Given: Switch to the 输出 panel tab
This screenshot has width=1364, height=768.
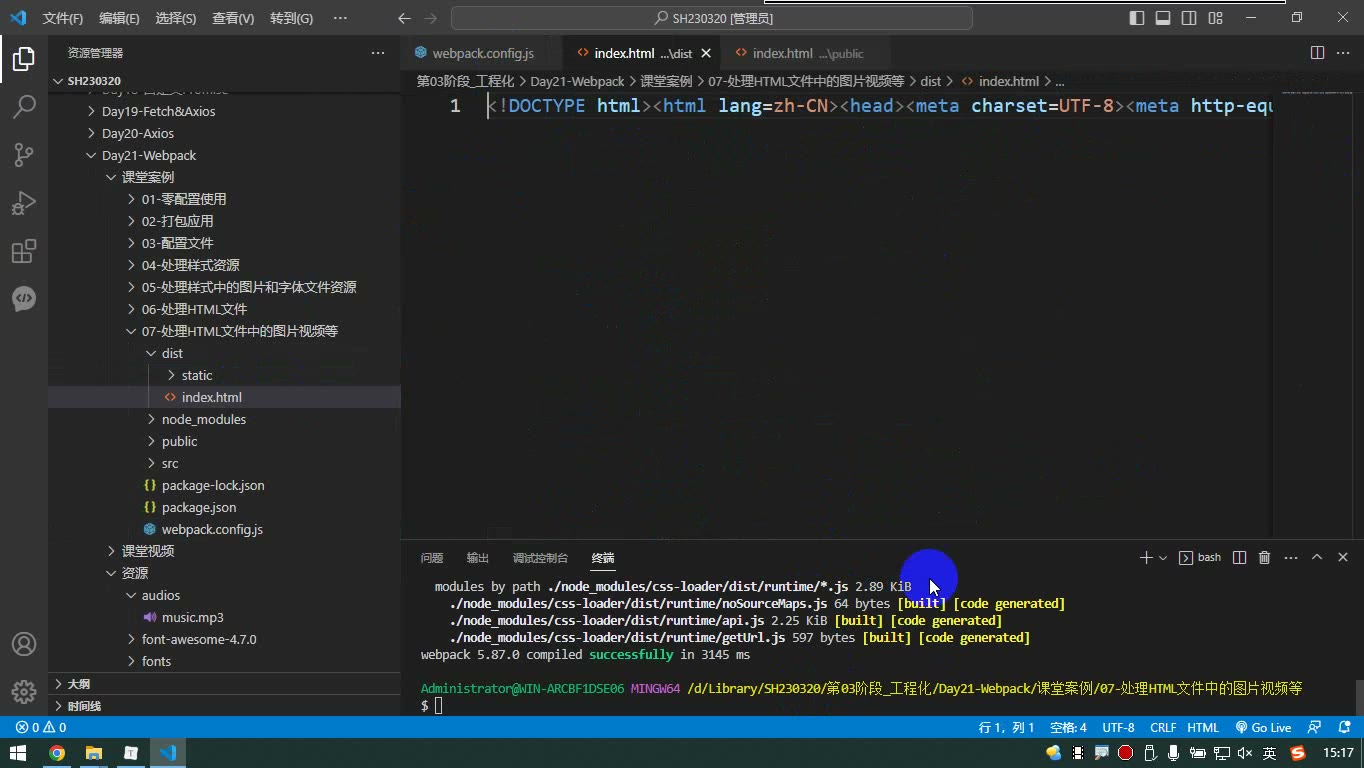Looking at the screenshot, I should [478, 558].
